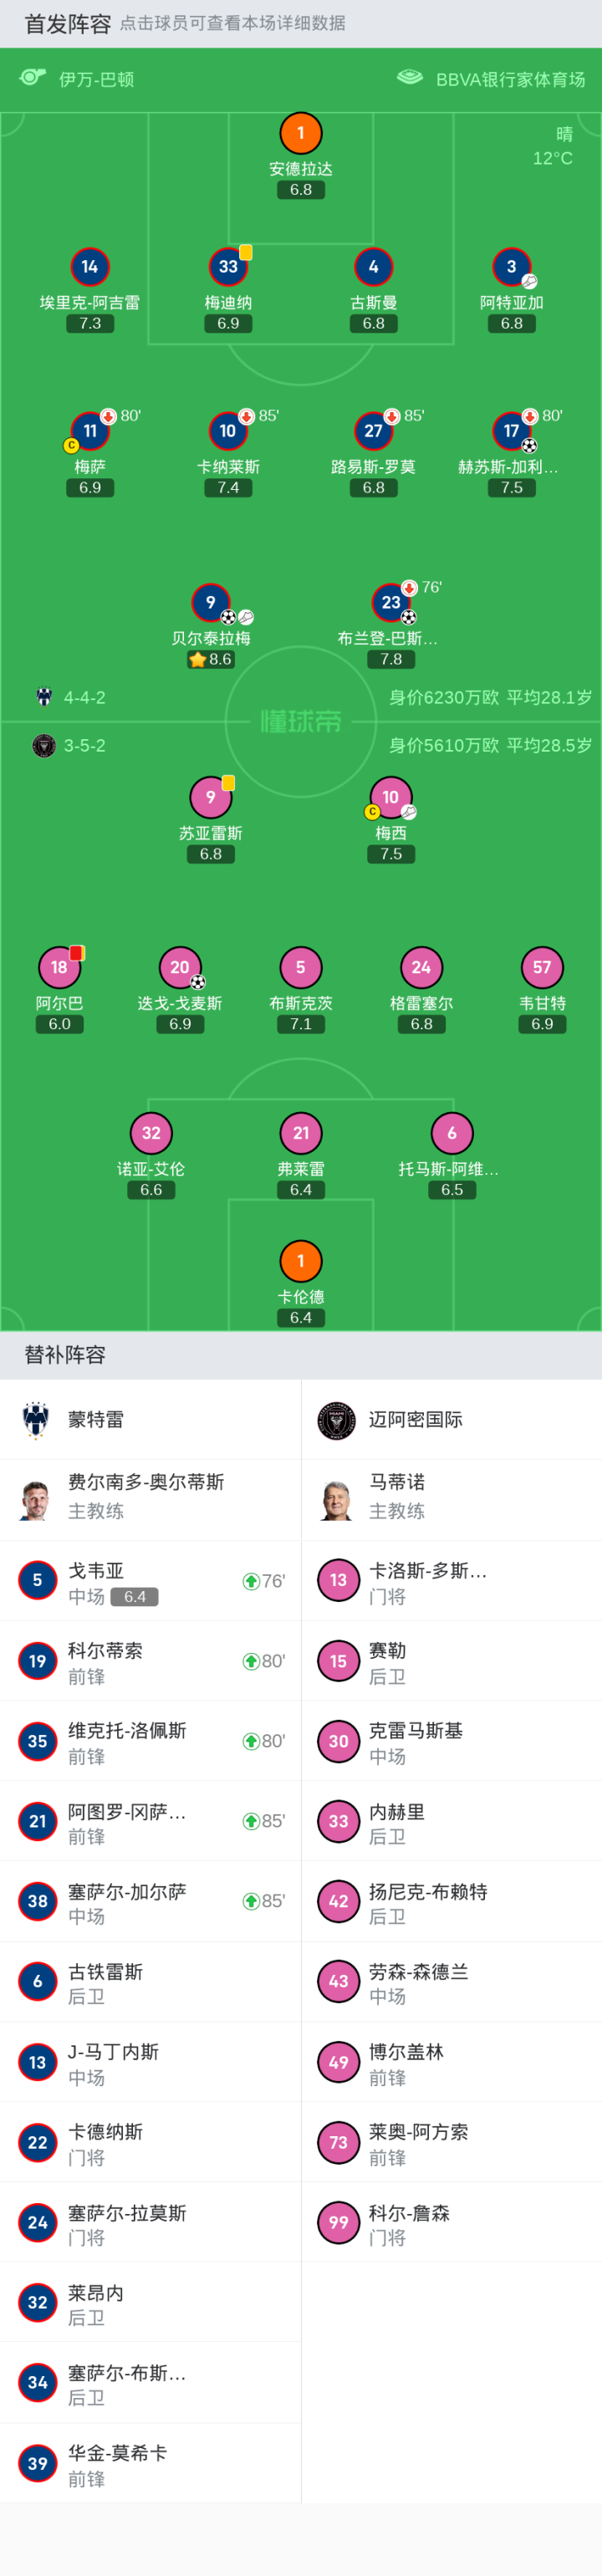Click the referee whistle icon
602x2576 pixels.
(x=33, y=78)
